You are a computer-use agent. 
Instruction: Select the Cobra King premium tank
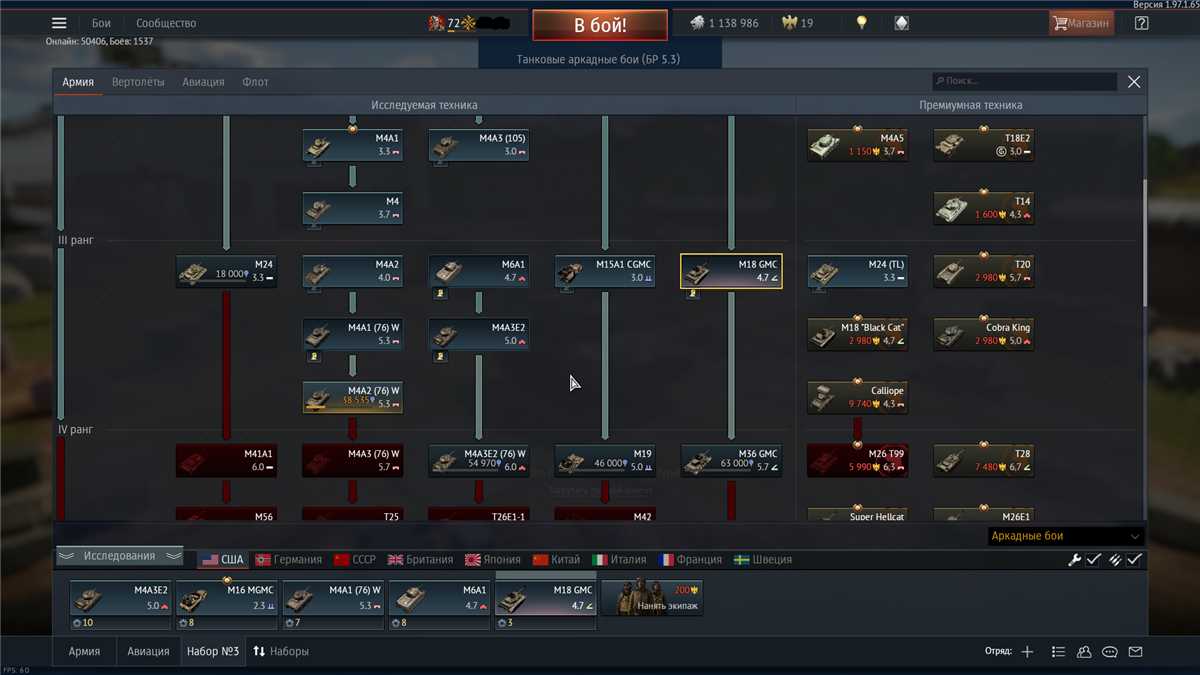(x=984, y=334)
